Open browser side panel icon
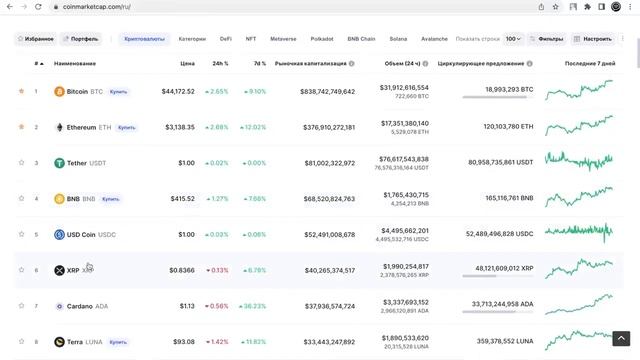 pos(602,7)
